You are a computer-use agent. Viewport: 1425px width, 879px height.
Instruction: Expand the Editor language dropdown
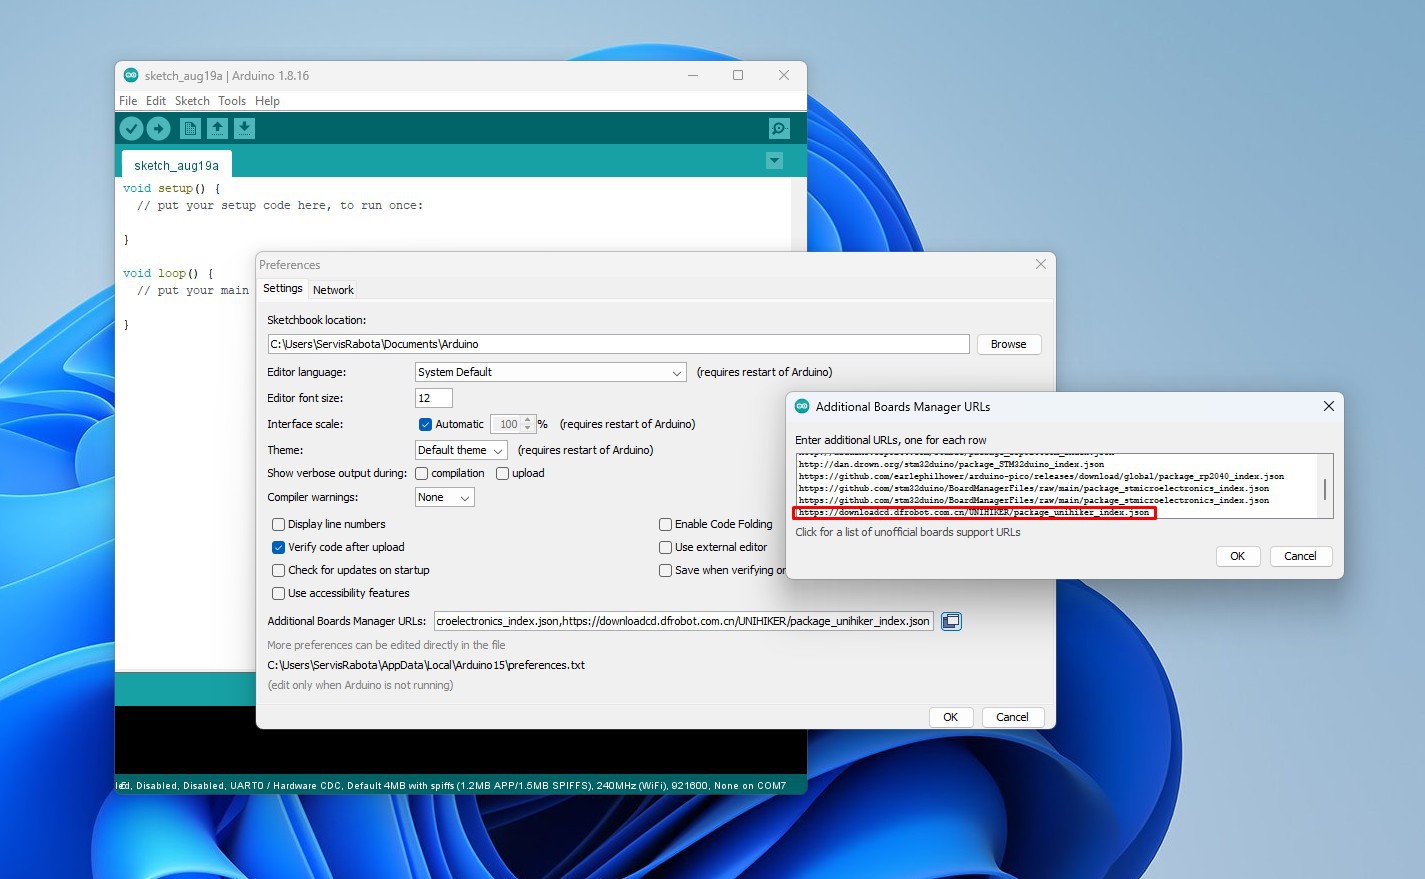[x=550, y=372]
